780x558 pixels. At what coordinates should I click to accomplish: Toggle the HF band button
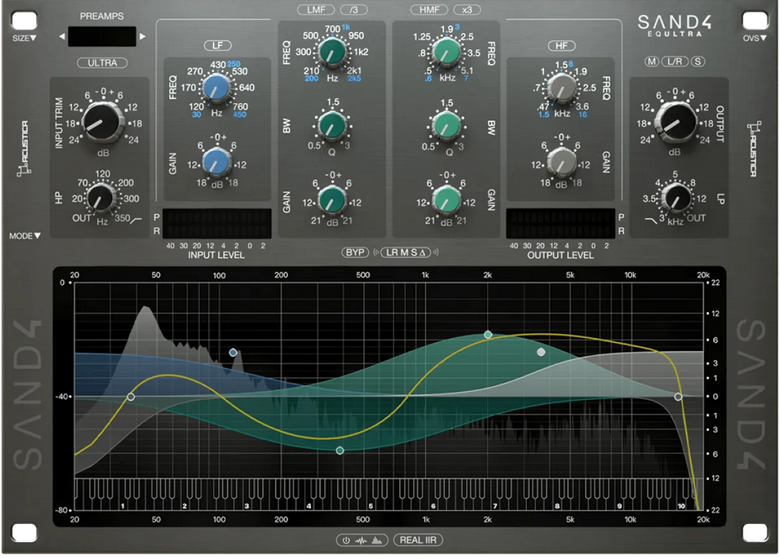coord(562,46)
